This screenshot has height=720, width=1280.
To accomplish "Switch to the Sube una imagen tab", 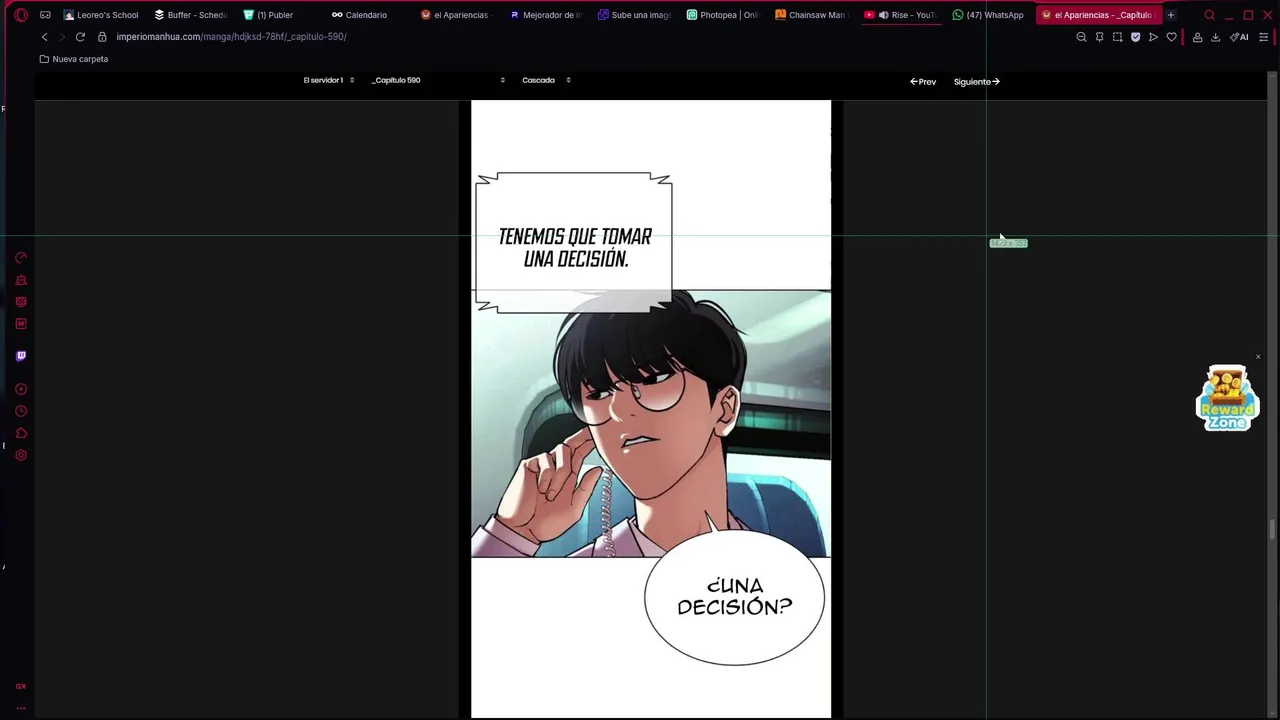I will click(634, 15).
